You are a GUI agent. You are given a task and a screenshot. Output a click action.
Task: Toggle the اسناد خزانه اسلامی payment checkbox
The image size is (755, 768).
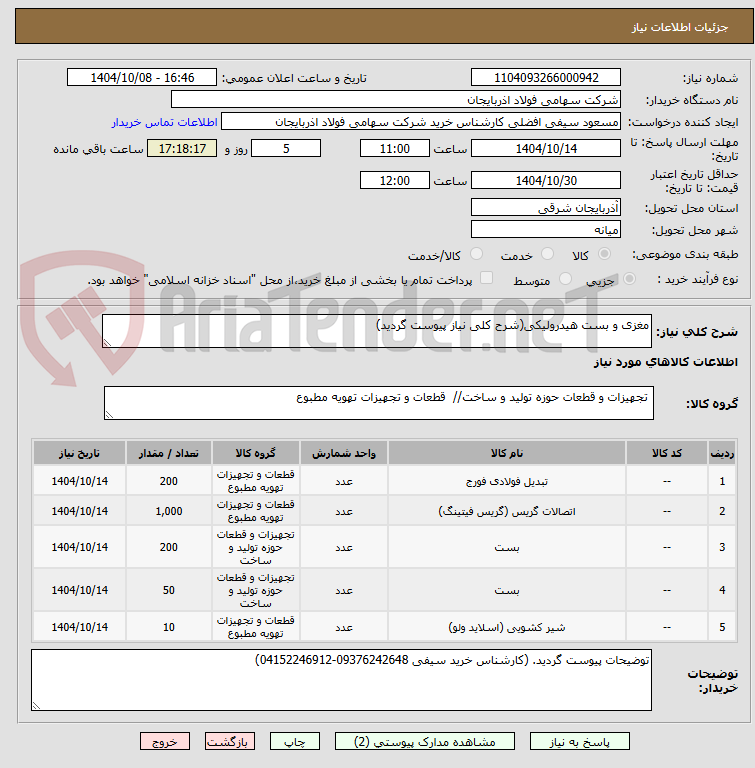tap(486, 278)
